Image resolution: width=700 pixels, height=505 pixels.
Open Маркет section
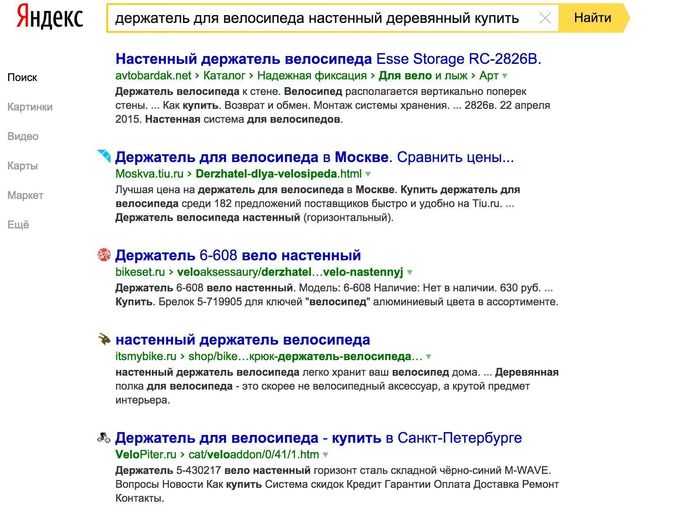click(25, 196)
